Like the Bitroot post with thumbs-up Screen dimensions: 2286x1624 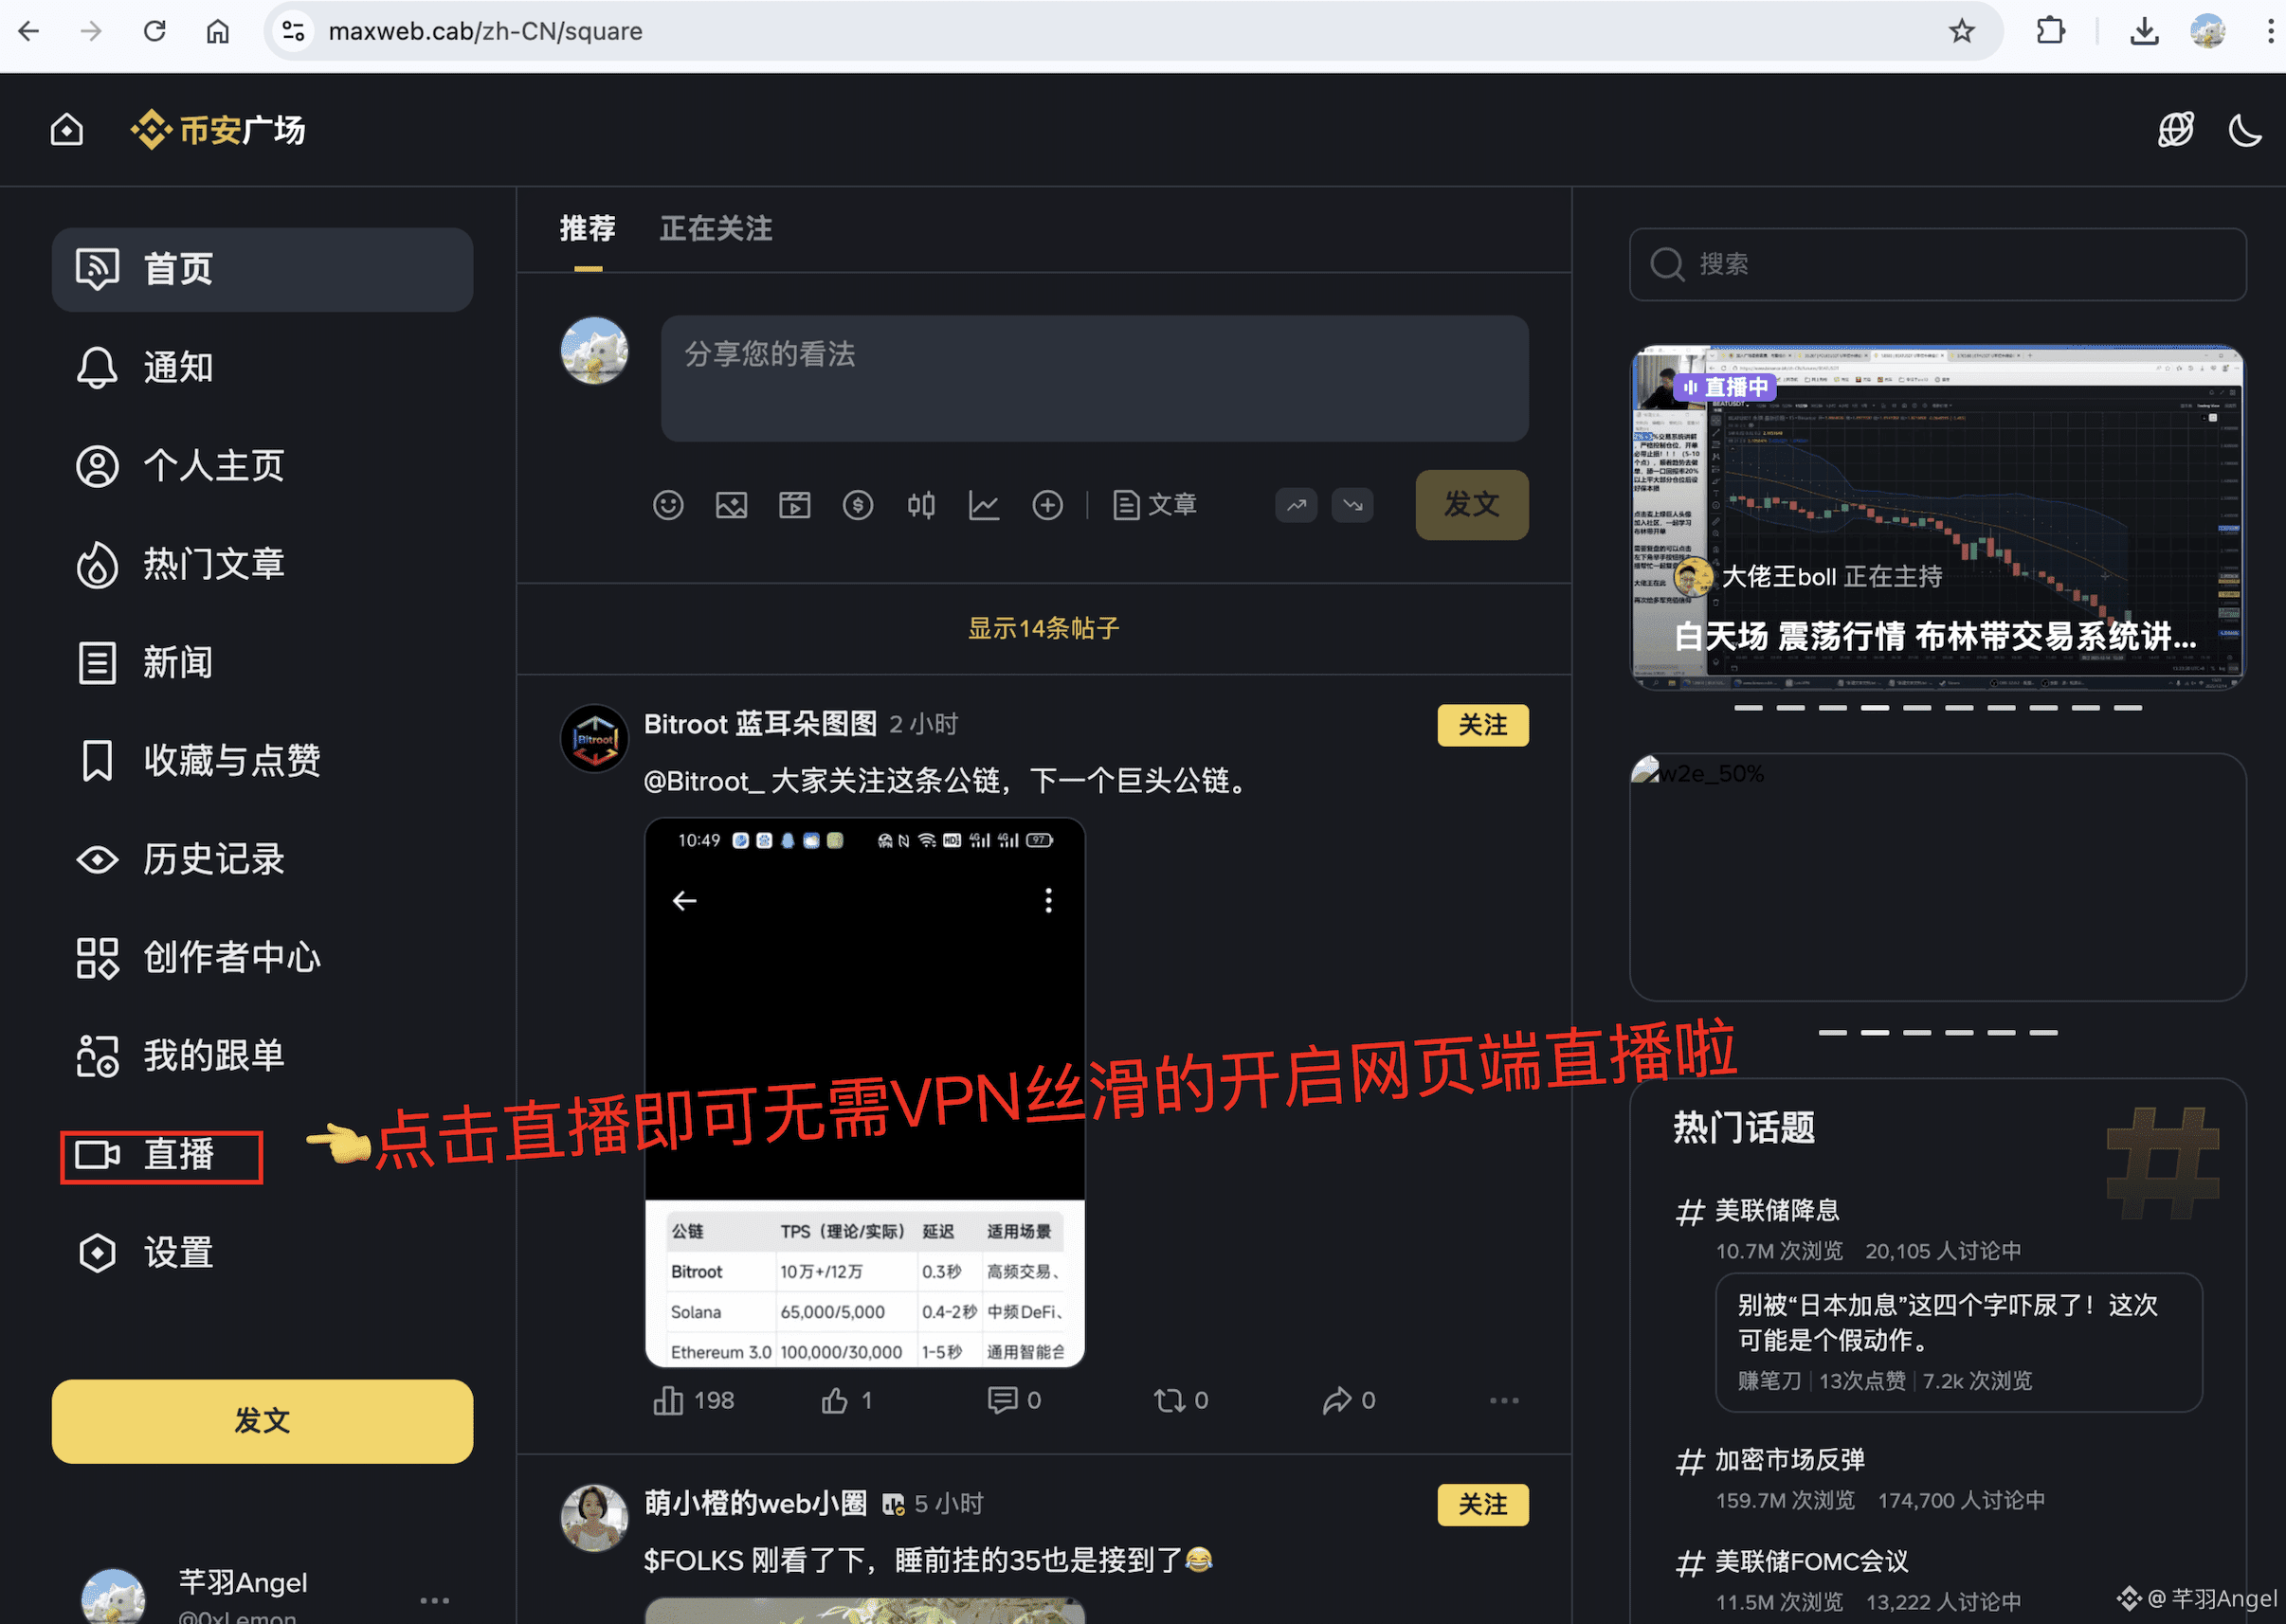coord(835,1400)
